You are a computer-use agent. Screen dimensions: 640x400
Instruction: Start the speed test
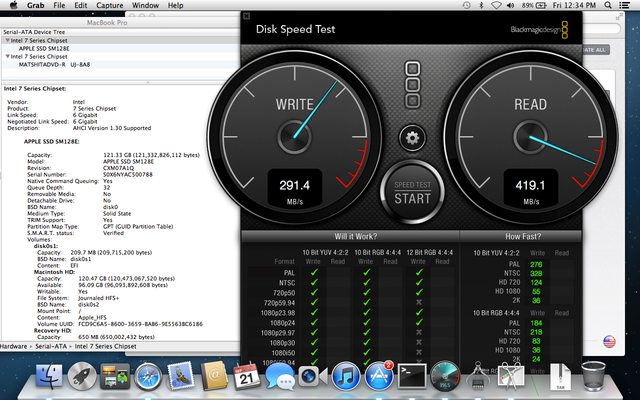point(412,192)
